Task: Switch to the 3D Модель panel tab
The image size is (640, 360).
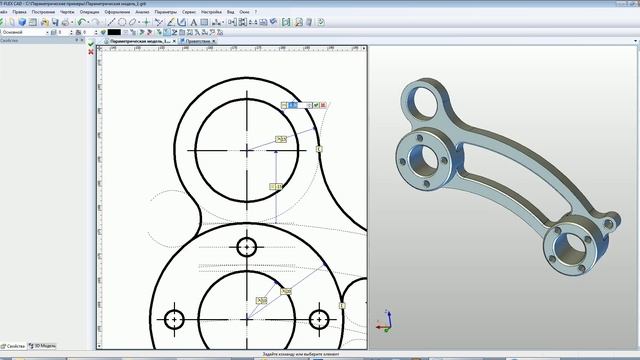Action: click(42, 346)
